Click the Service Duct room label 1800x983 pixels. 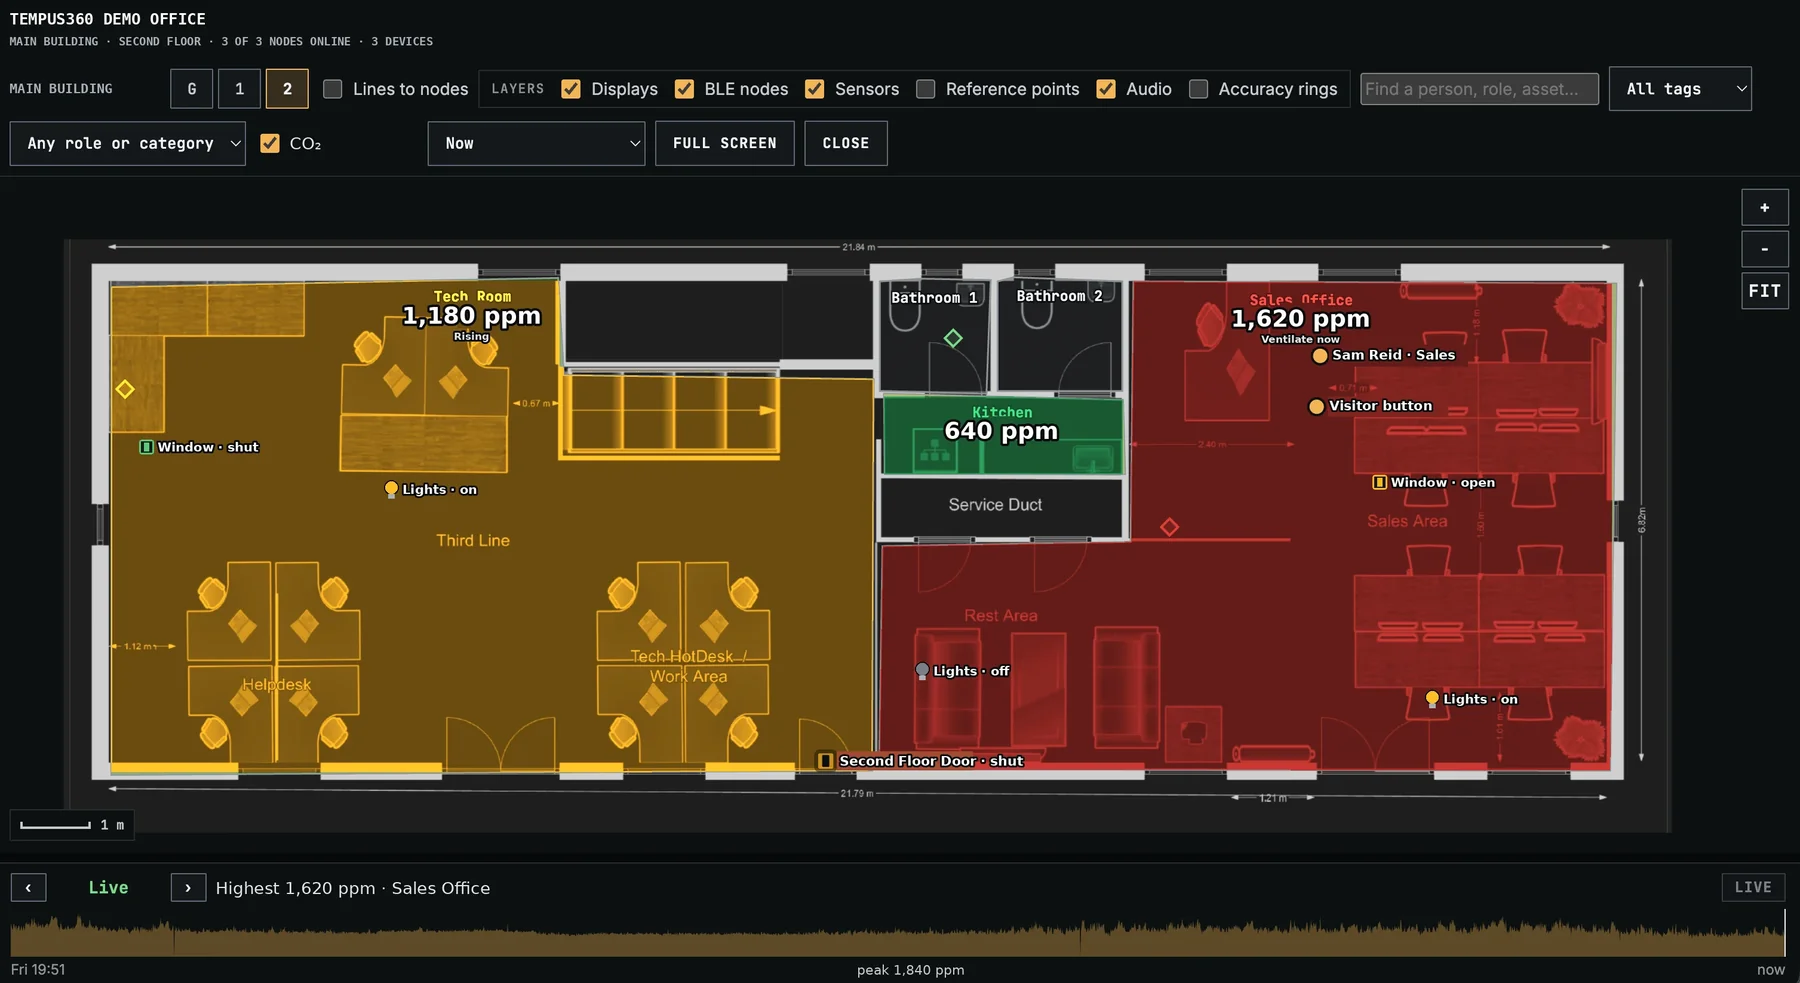click(995, 505)
